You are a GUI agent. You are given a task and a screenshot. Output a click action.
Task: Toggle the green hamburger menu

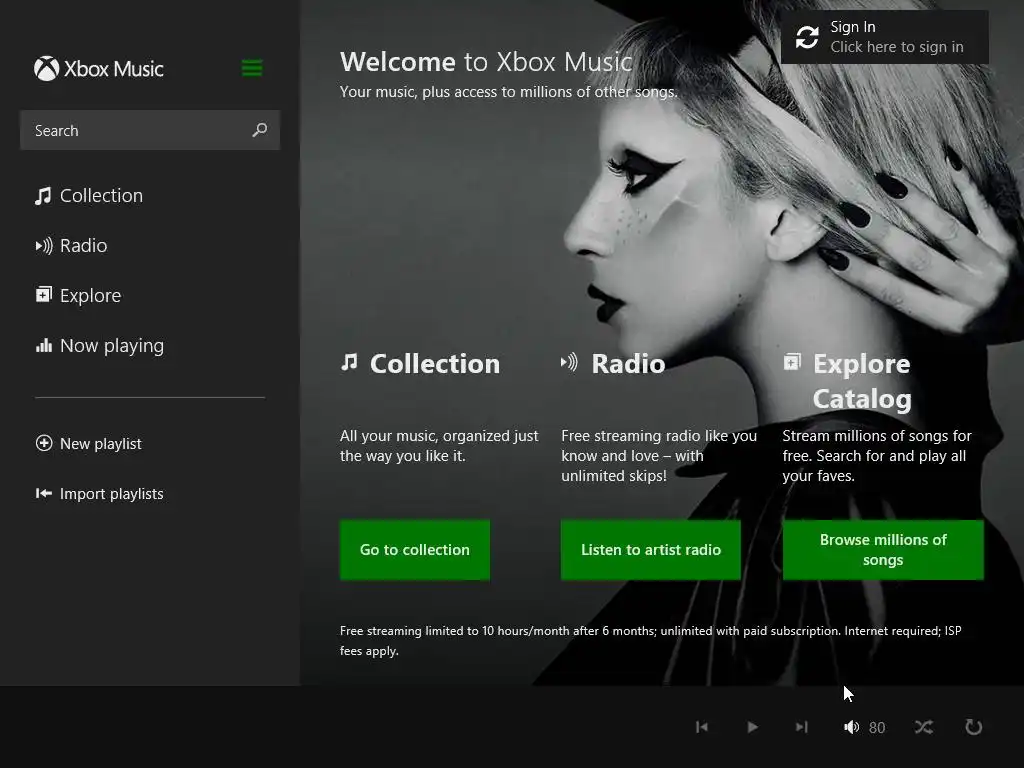click(x=252, y=68)
